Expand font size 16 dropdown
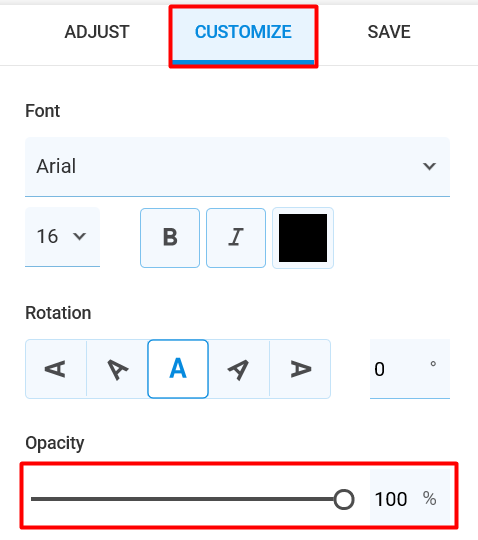The height and width of the screenshot is (540, 478). [62, 237]
